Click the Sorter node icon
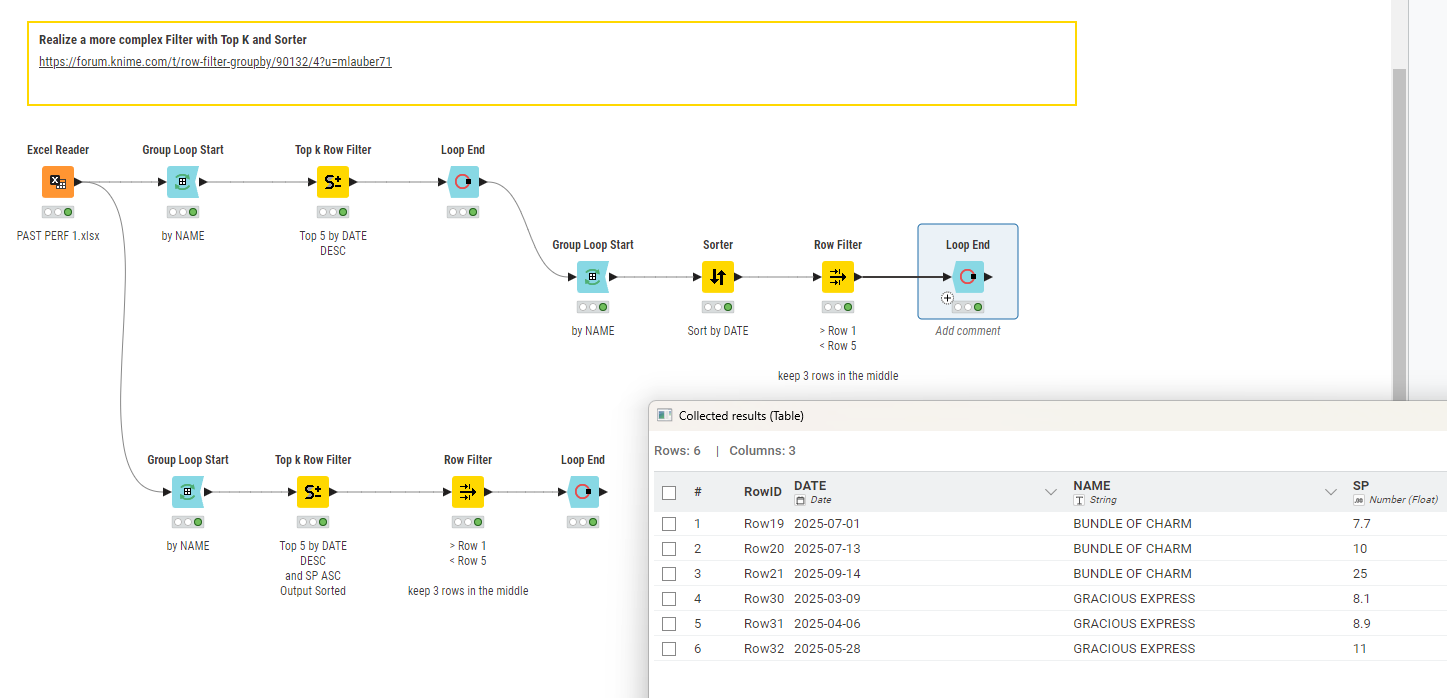This screenshot has width=1447, height=698. (x=717, y=277)
